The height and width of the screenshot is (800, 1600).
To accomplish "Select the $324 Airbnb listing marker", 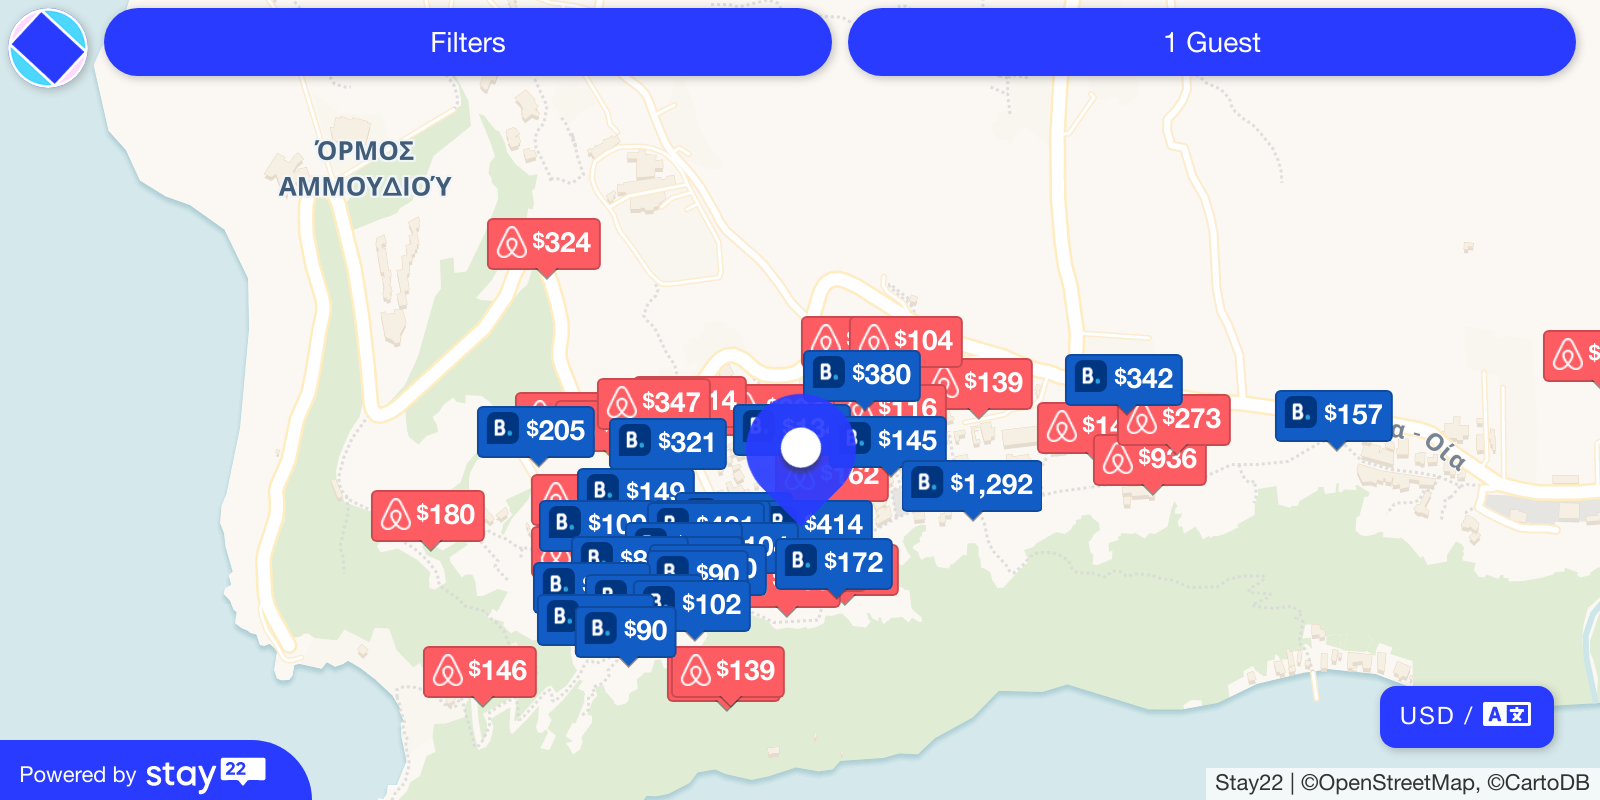I will click(544, 243).
